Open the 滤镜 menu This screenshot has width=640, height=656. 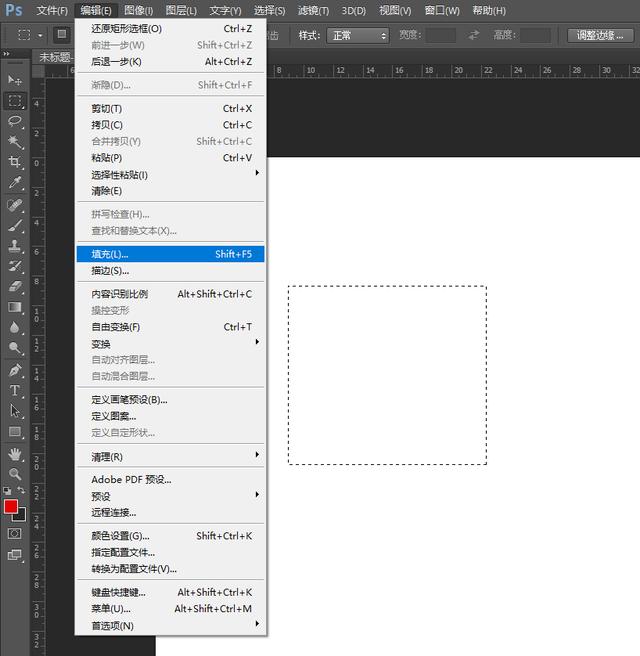click(313, 10)
